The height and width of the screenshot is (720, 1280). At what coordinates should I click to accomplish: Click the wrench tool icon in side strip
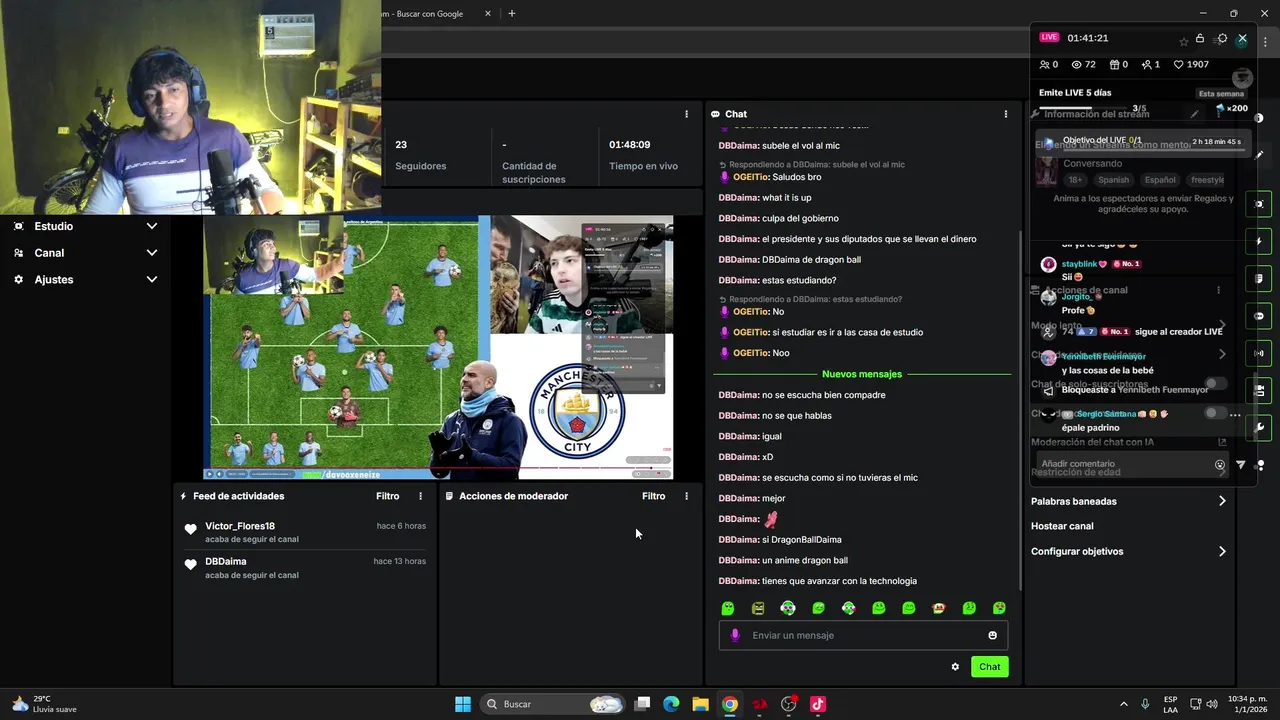[1259, 427]
